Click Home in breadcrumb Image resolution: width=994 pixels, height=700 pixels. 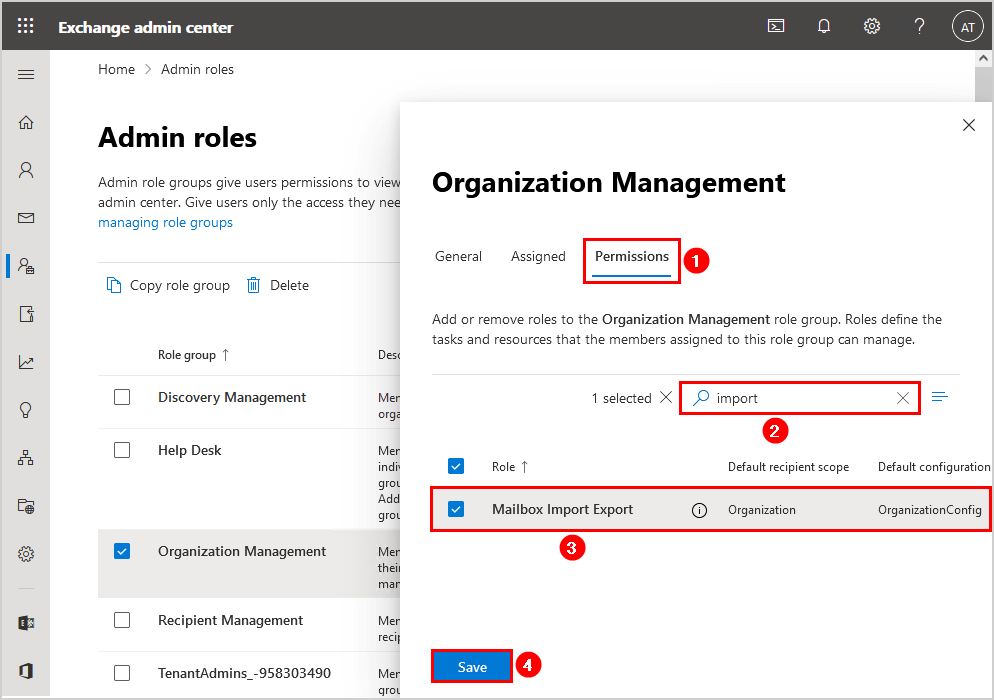pos(117,69)
